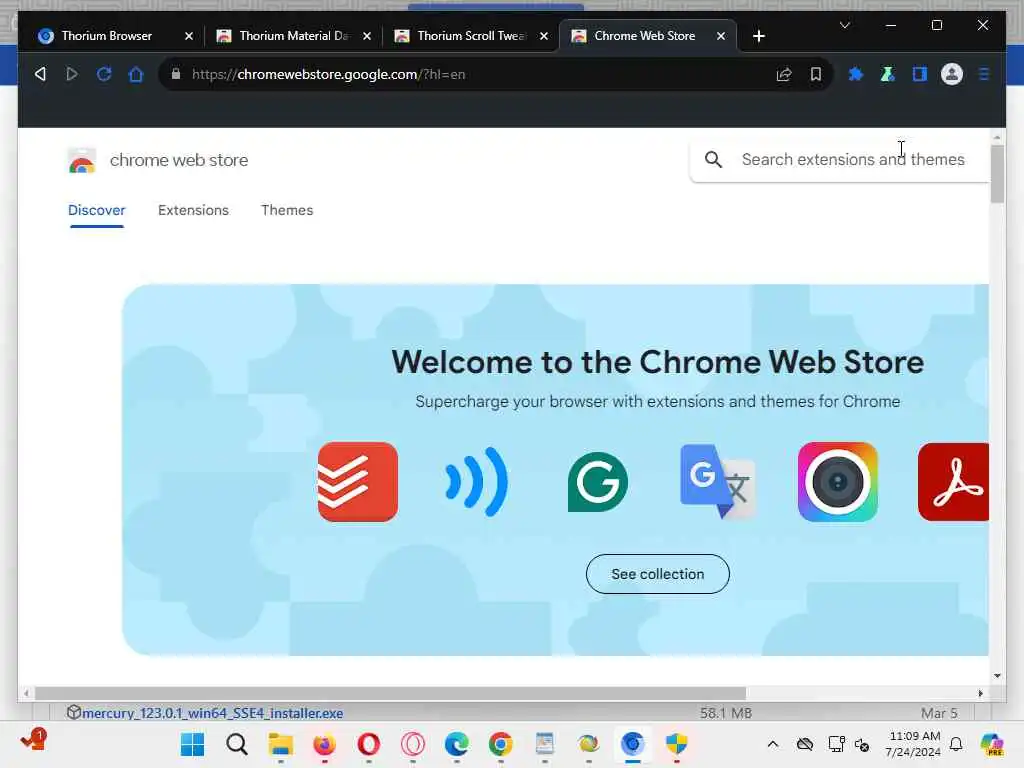View site info via the lock icon
1024x768 pixels.
[x=176, y=74]
